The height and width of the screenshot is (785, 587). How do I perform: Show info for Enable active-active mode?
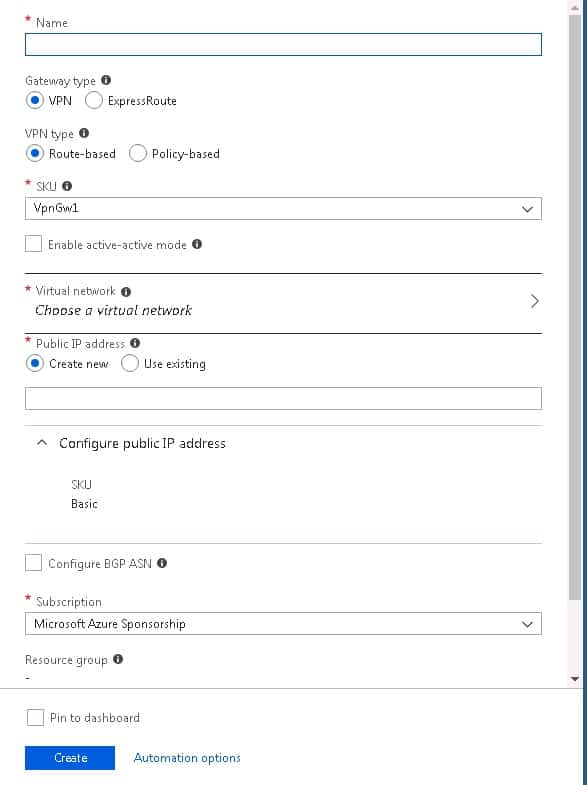point(197,244)
